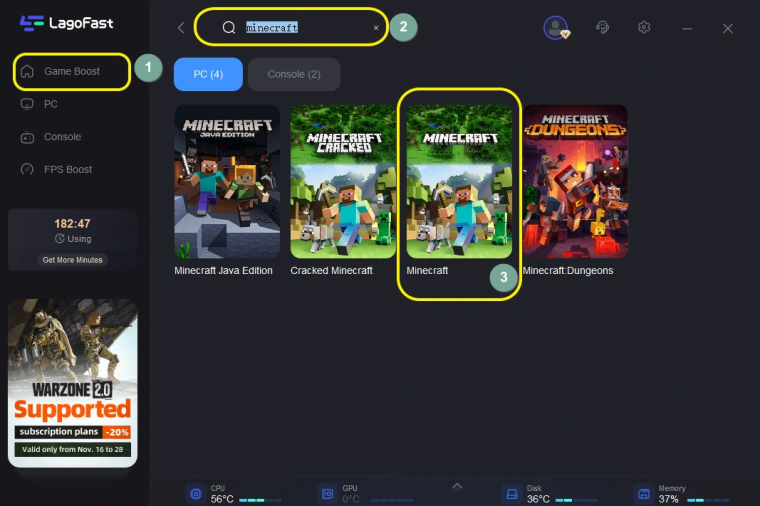760x506 pixels.
Task: Open the customer support headset icon
Action: [x=602, y=27]
